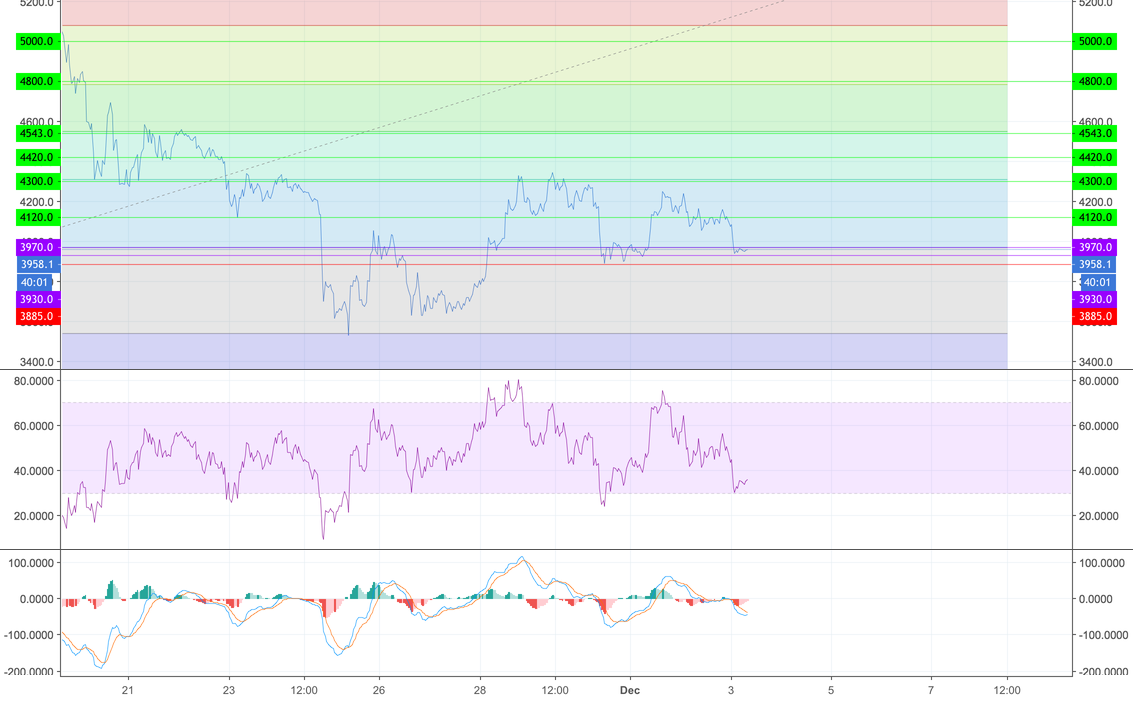Select the 4543.0 price tag on right axis
1133x701 pixels.
[1096, 131]
